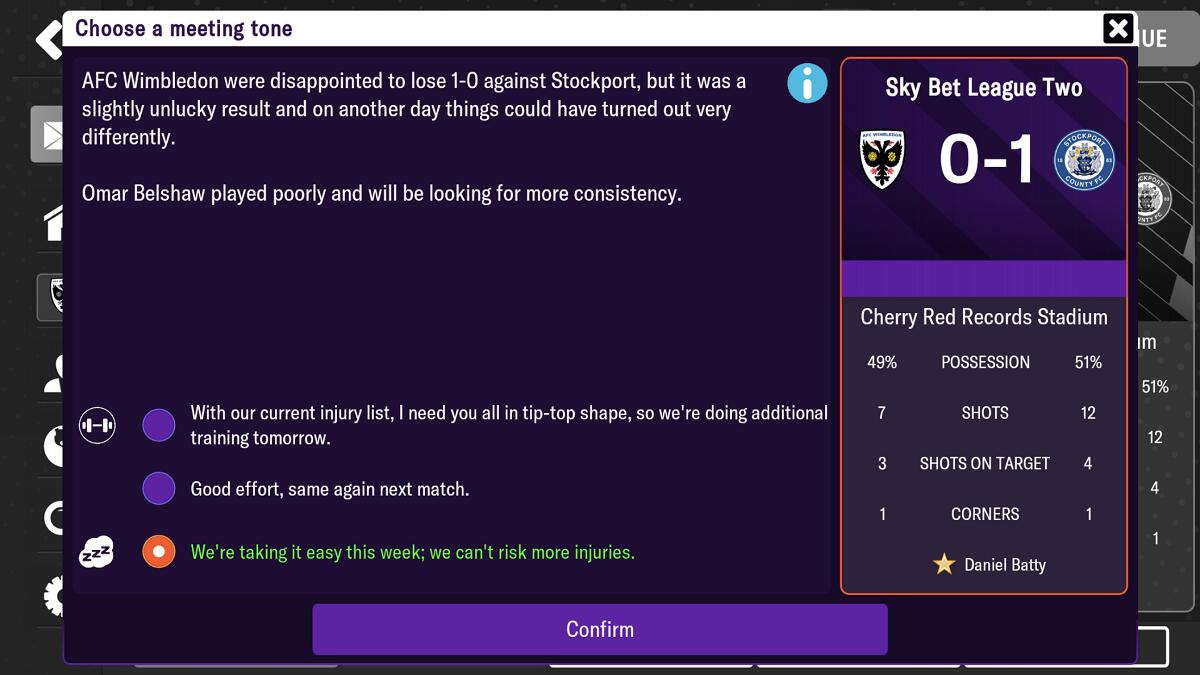Click the sleeping zzz rest icon

click(x=97, y=552)
